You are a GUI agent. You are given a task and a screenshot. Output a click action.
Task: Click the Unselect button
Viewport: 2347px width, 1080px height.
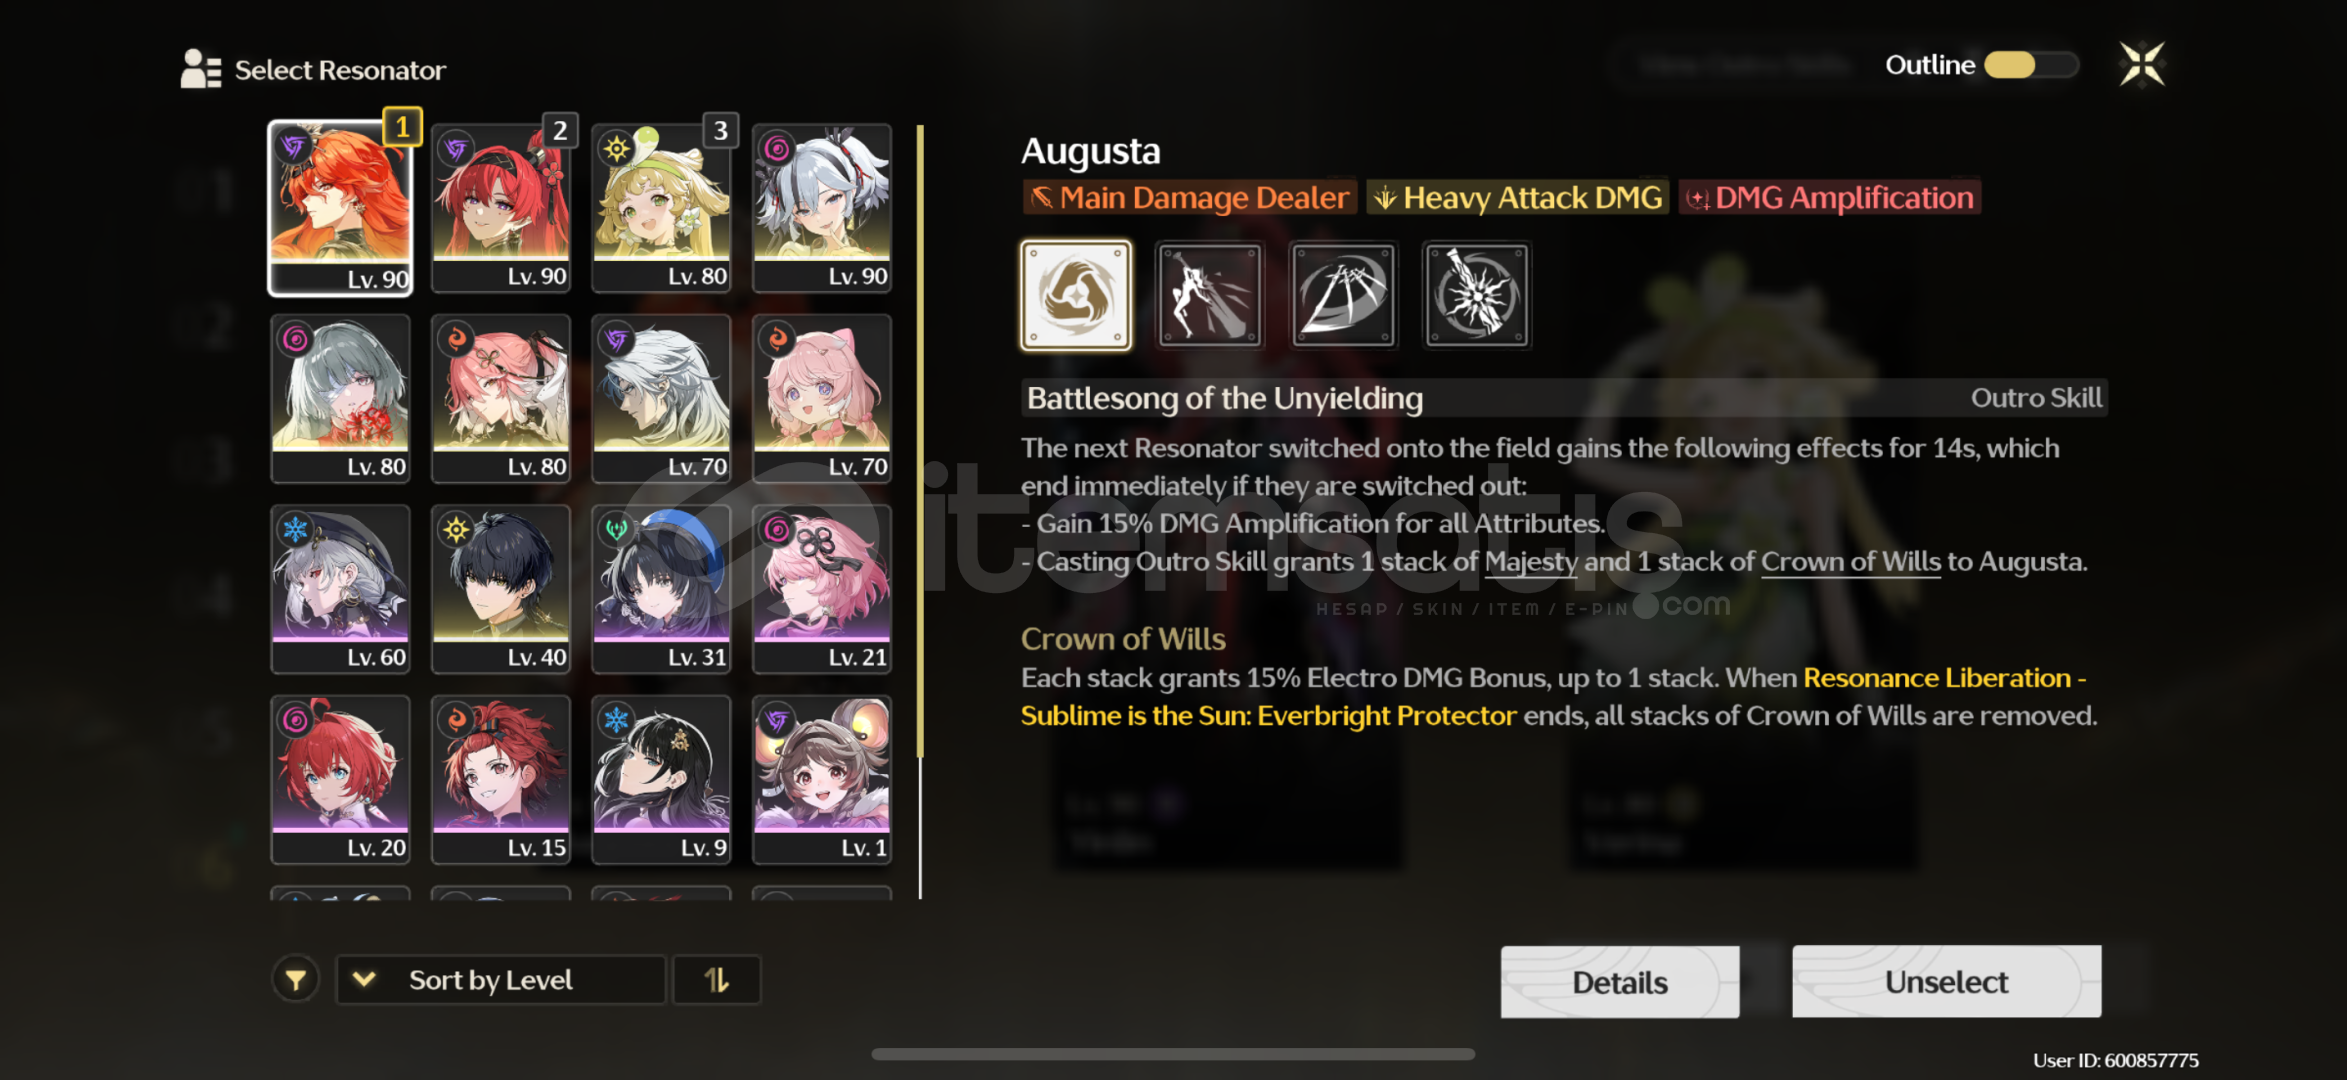1946,982
